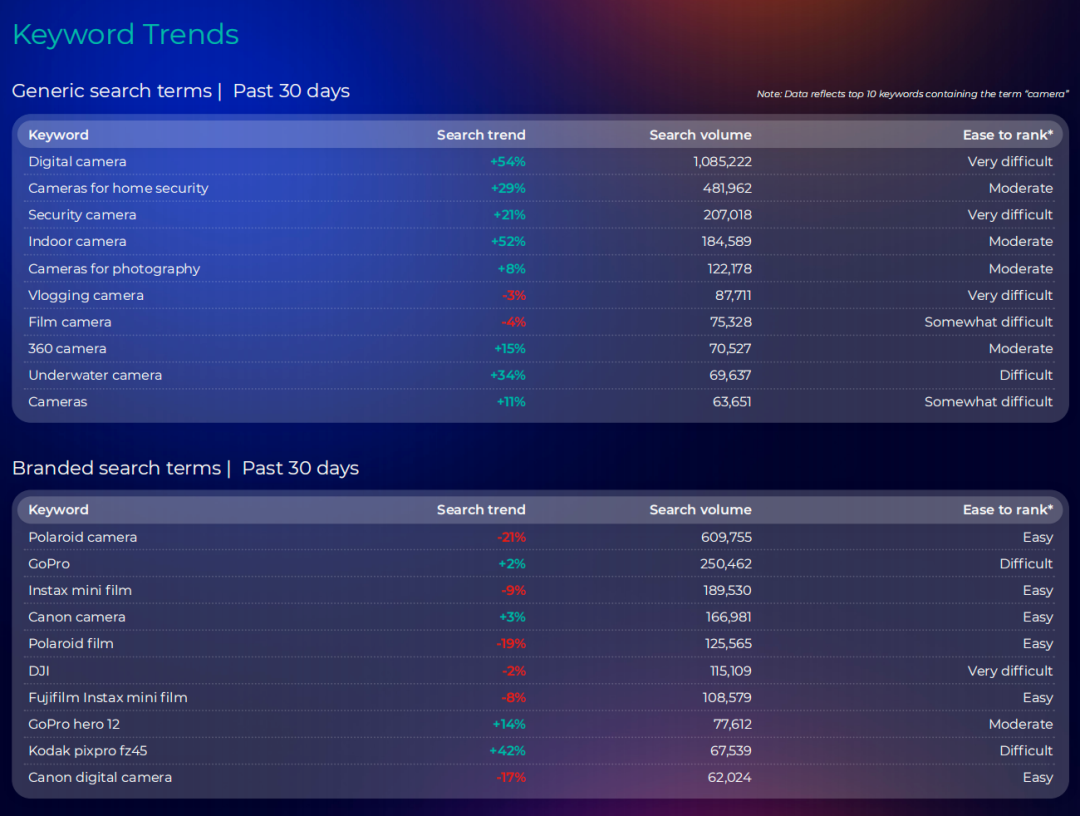Click 'Very difficult' in the DJI row
Screen dimensions: 1080x816
[x=1010, y=671]
